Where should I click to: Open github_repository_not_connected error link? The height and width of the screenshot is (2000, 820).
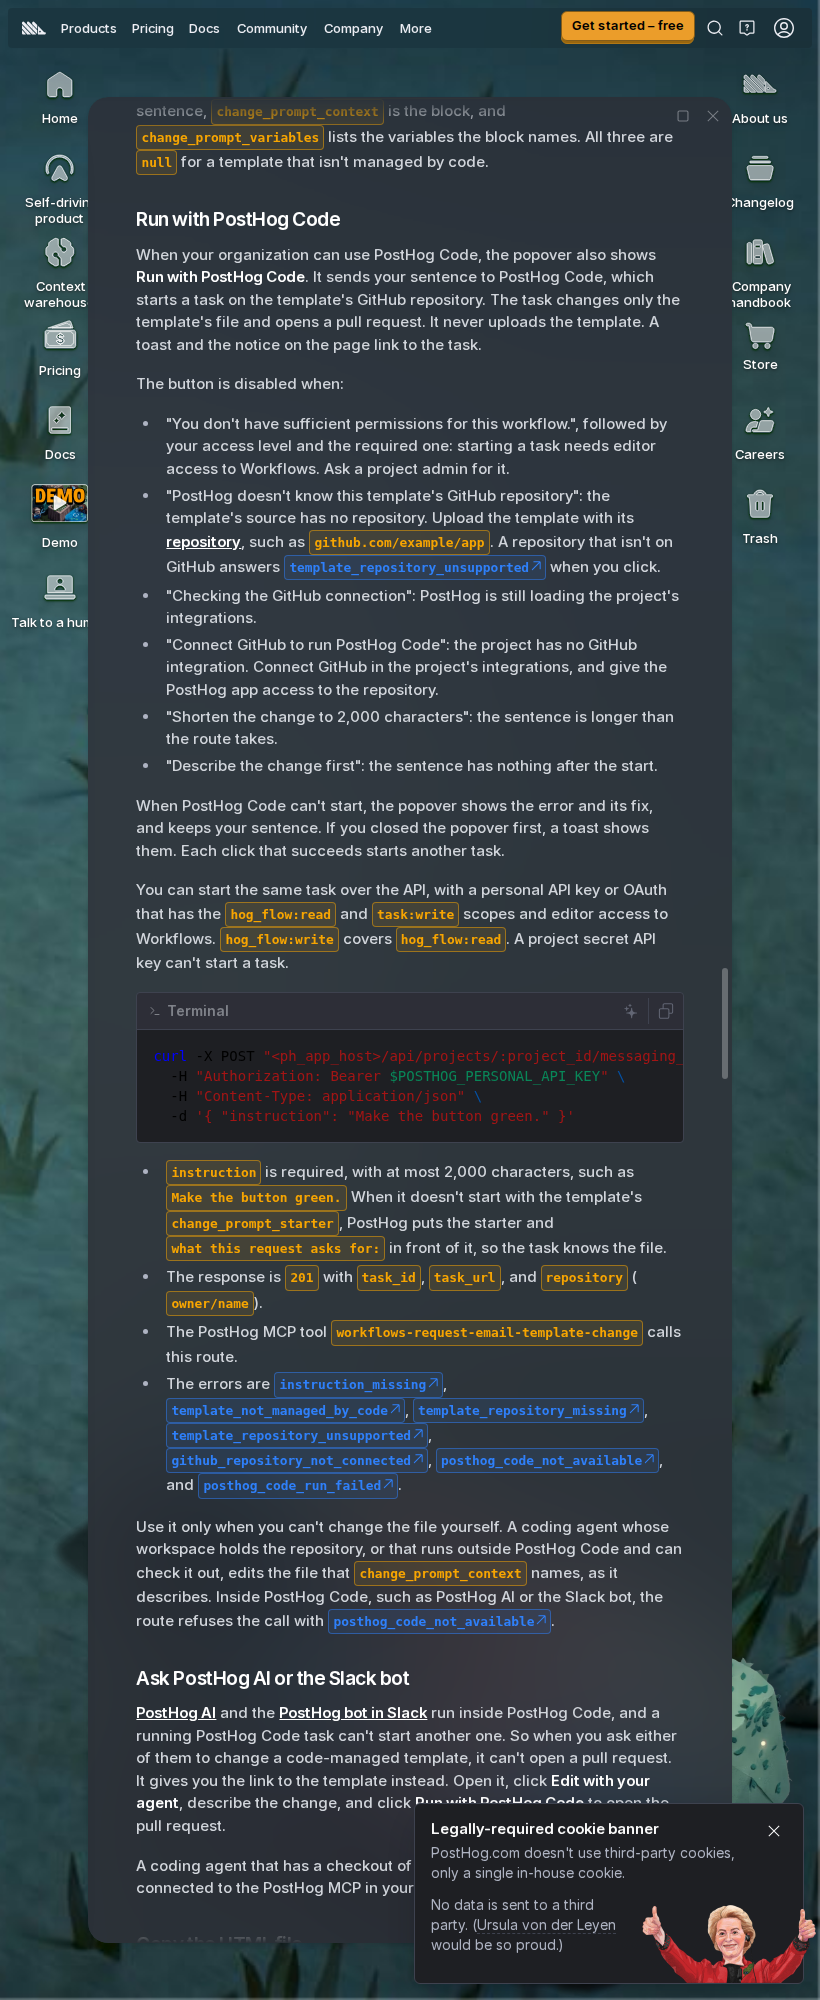coord(298,1460)
